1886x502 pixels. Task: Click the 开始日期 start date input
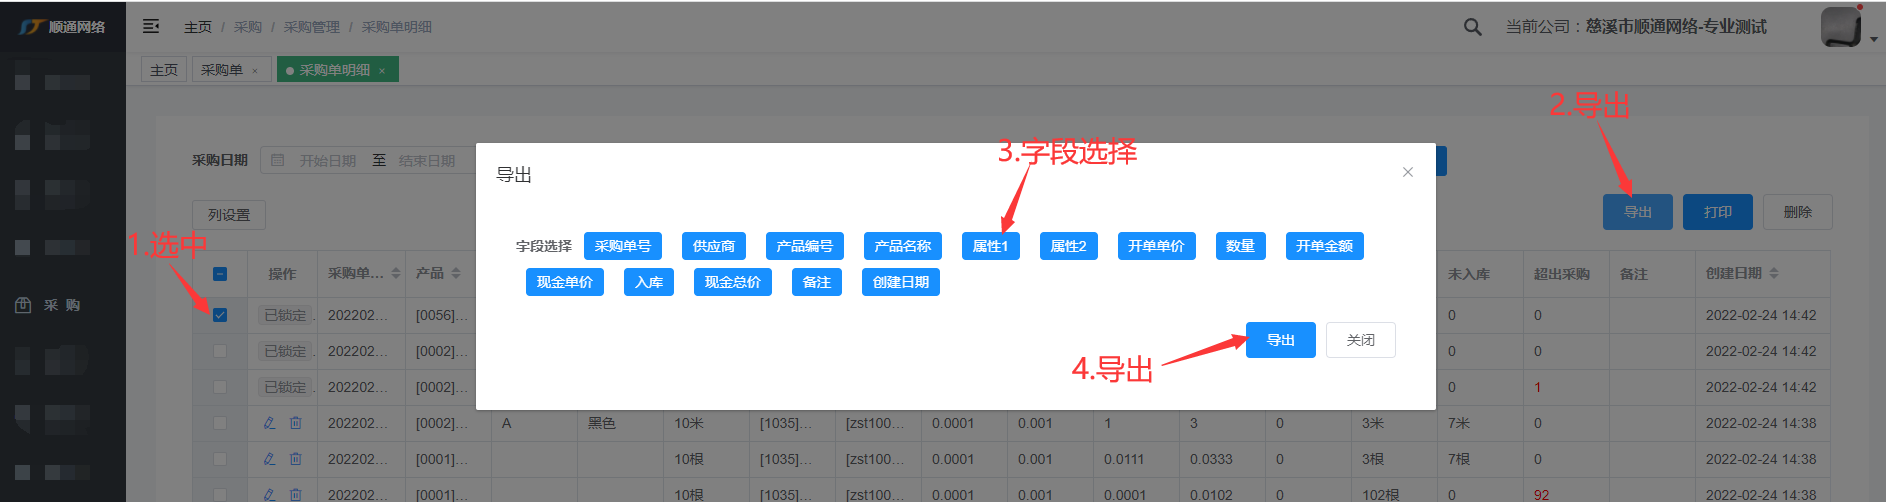point(328,161)
